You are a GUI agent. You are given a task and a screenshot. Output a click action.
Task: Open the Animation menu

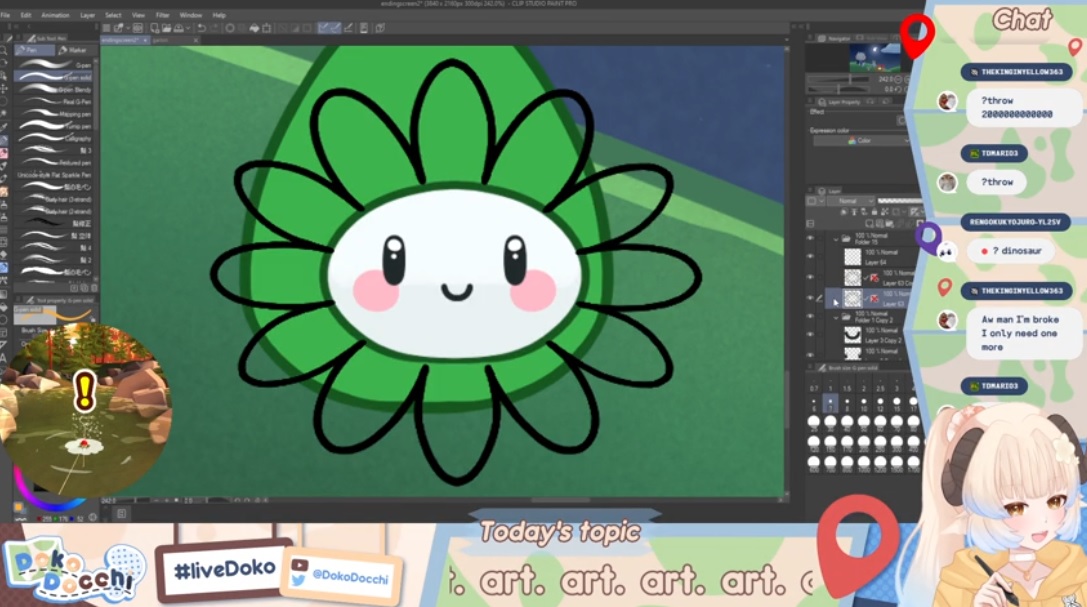[55, 15]
